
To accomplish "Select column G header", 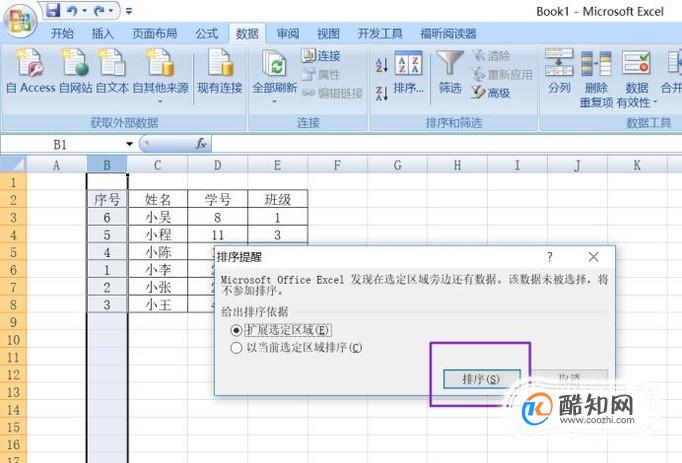I will pyautogui.click(x=397, y=165).
